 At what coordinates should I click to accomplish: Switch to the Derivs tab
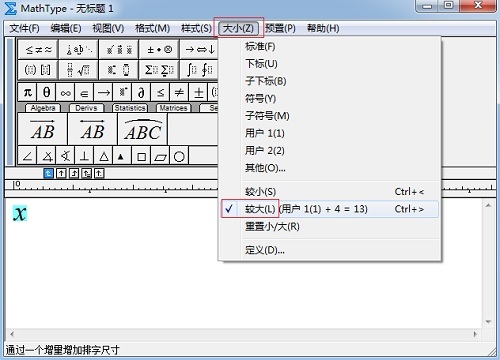pos(86,108)
